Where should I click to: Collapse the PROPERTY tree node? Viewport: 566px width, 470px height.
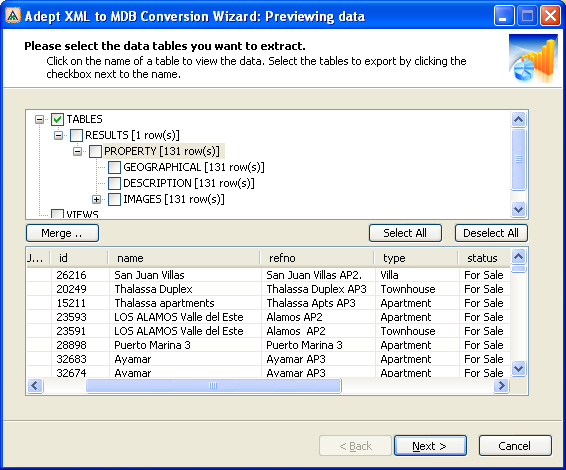(x=77, y=151)
